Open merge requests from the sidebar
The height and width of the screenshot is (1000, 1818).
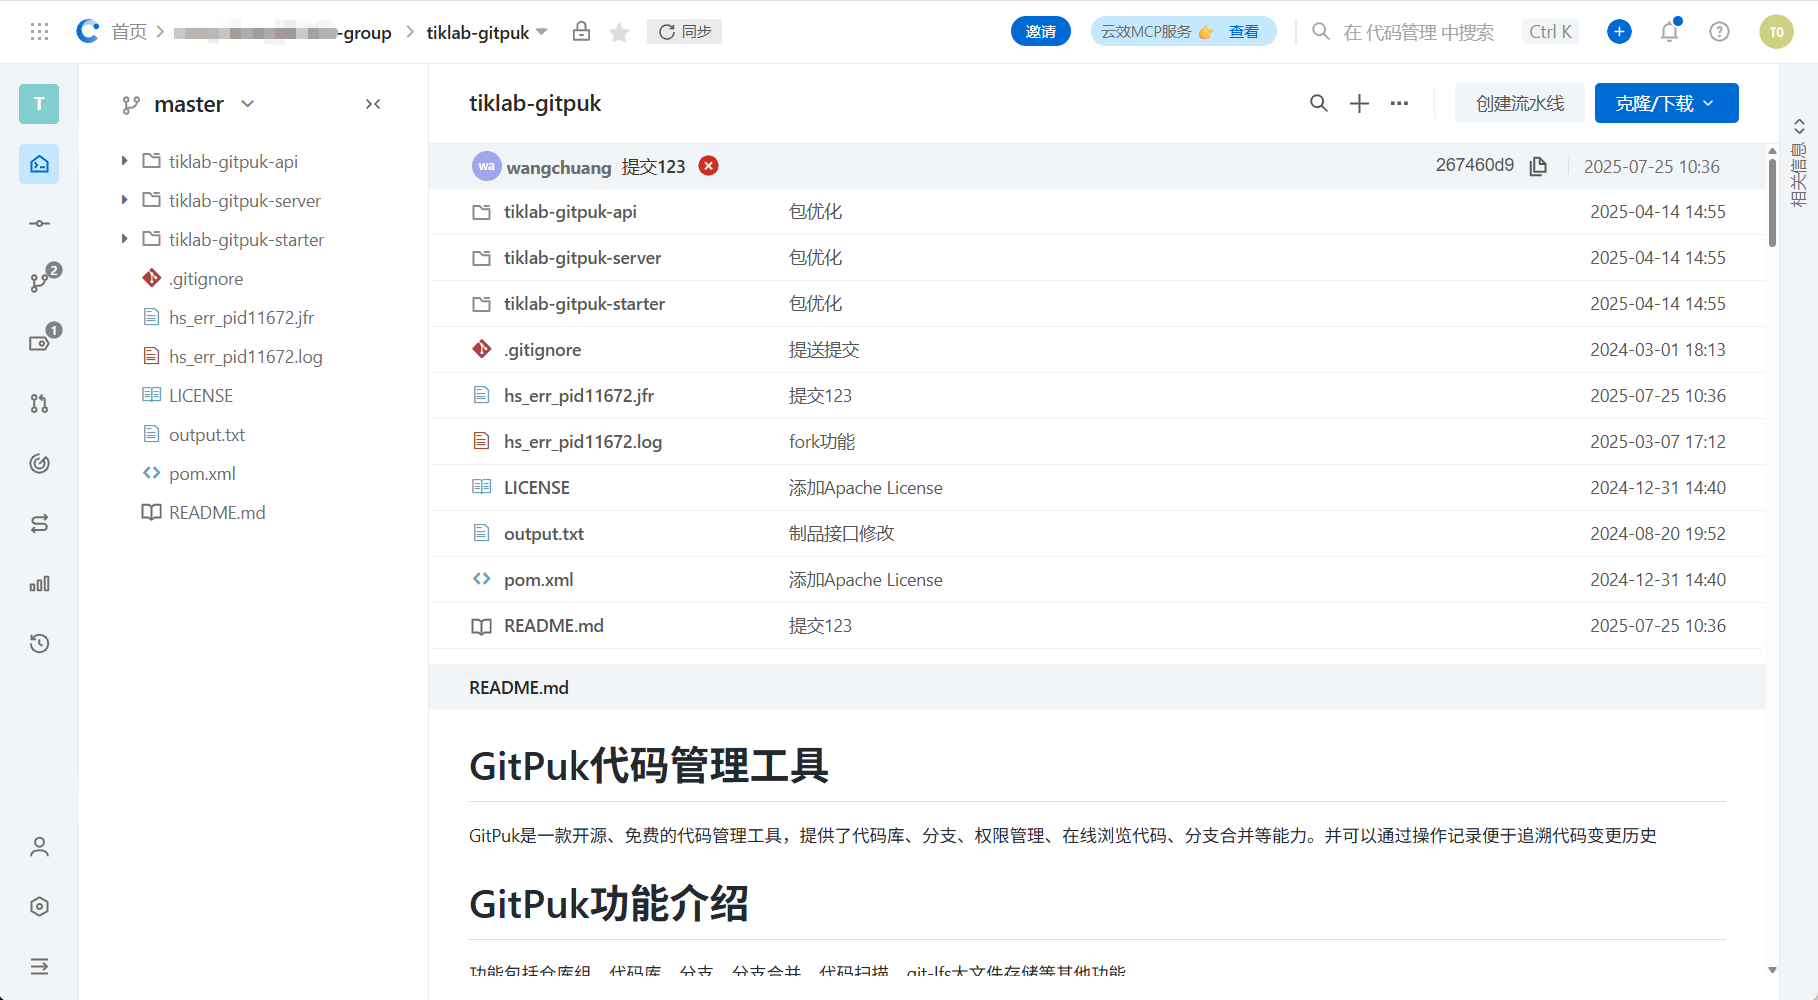pyautogui.click(x=39, y=403)
